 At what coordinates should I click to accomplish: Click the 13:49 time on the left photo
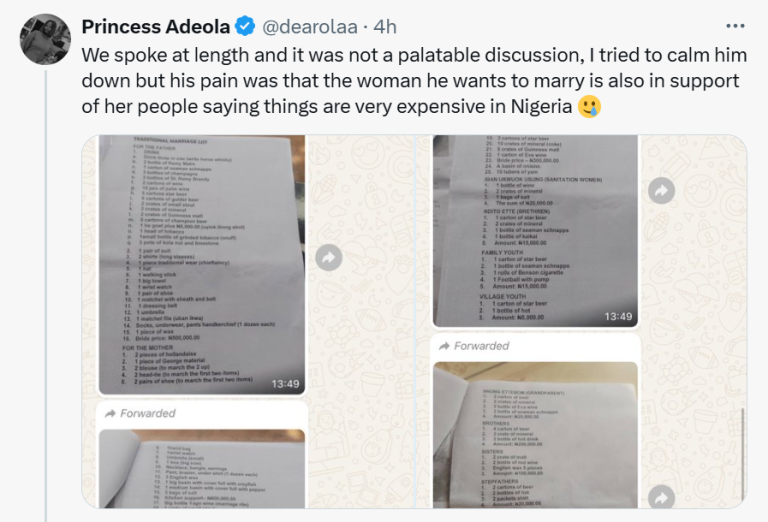click(x=285, y=384)
